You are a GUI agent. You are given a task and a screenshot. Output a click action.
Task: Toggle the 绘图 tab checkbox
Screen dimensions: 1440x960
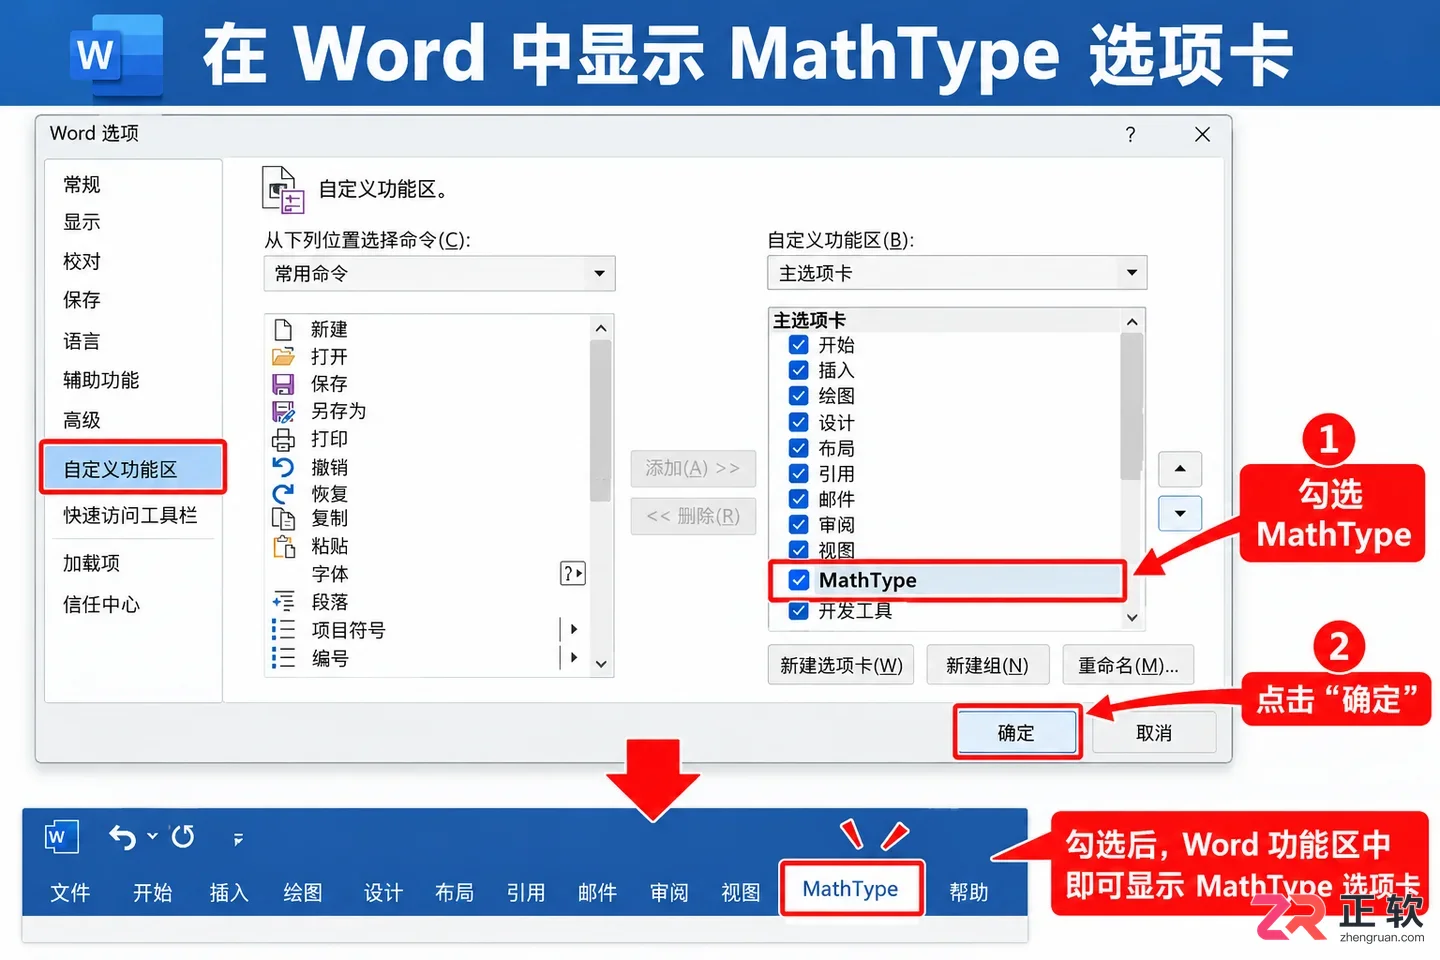point(799,396)
